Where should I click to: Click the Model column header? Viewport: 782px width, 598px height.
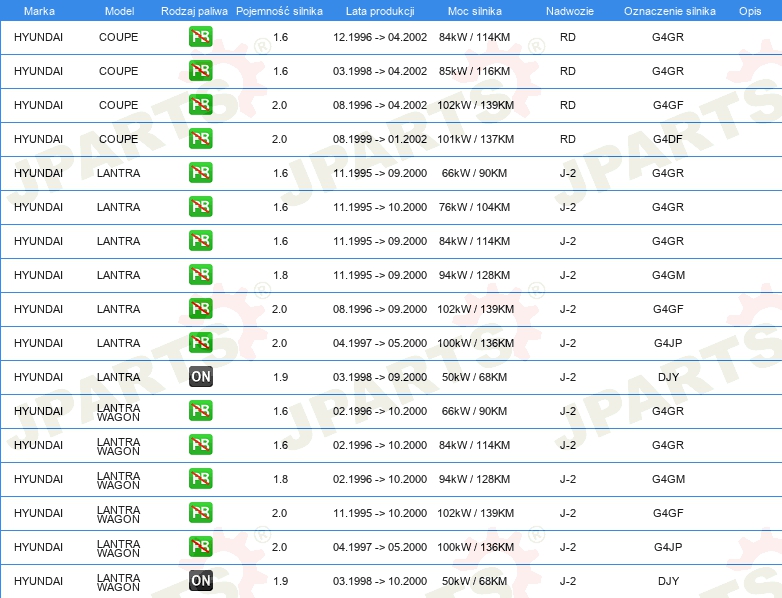[x=119, y=11]
